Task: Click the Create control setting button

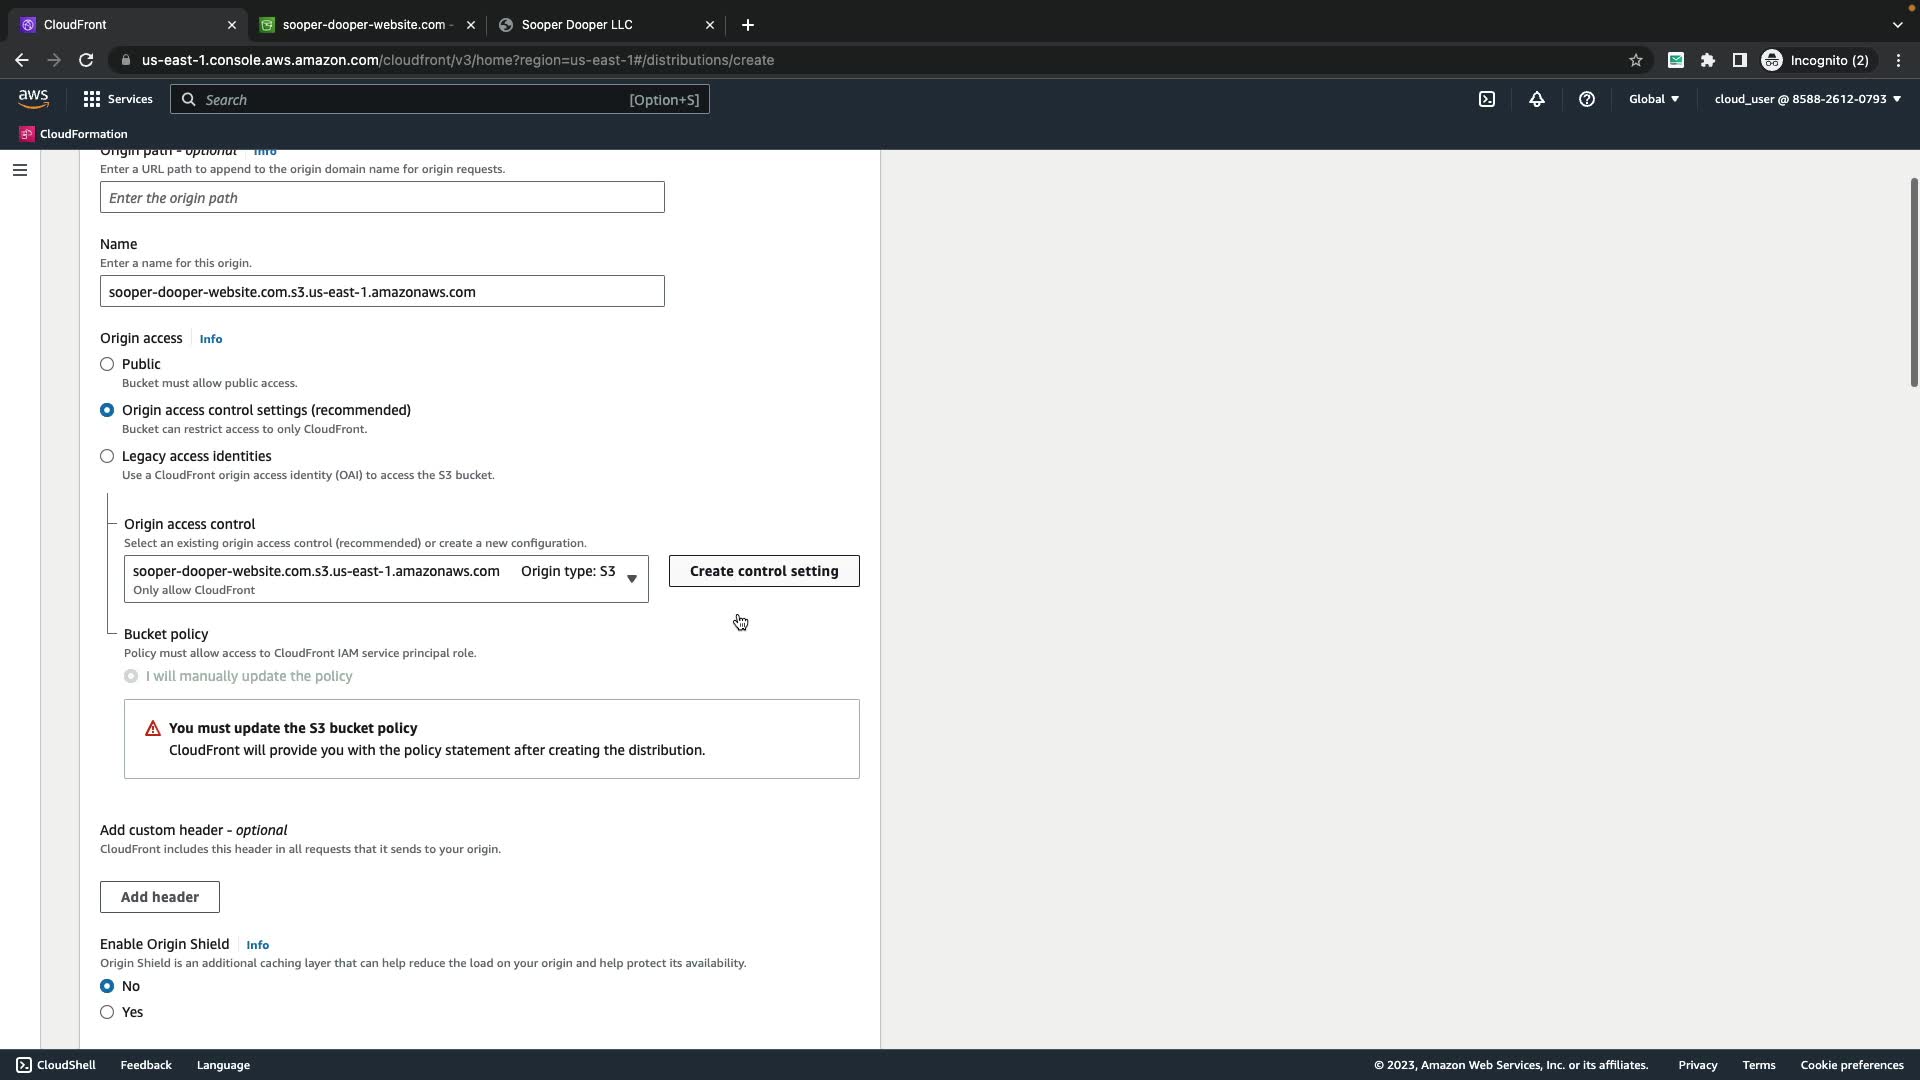Action: 764,571
